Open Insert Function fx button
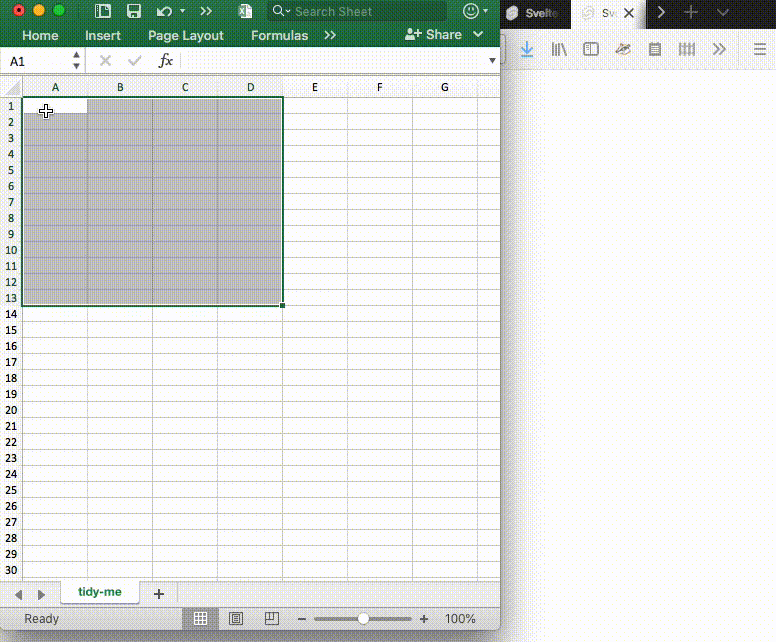This screenshot has width=776, height=642. click(165, 61)
